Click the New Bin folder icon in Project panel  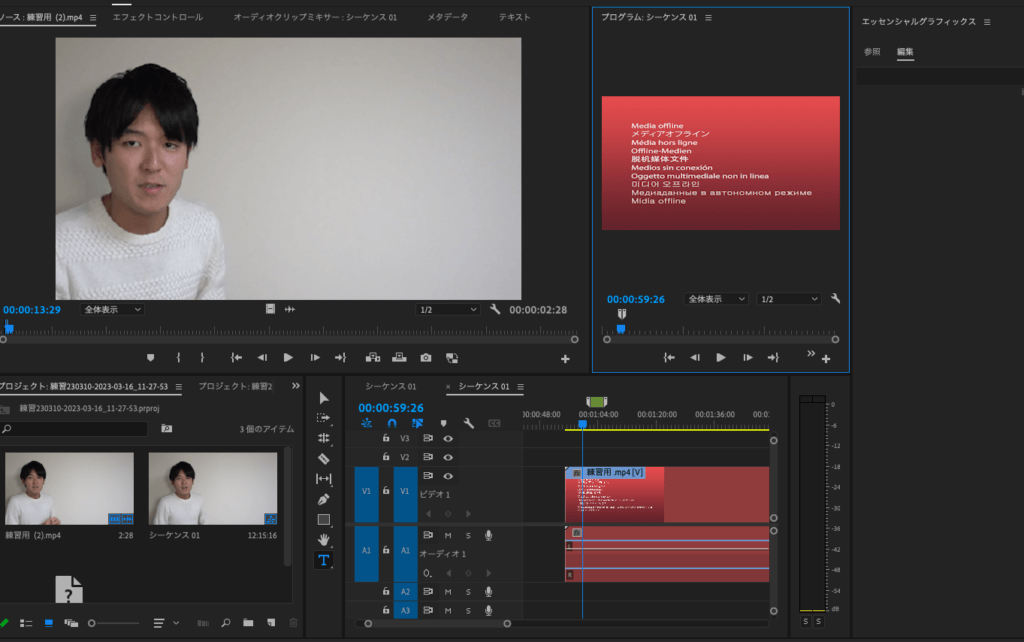pyautogui.click(x=247, y=623)
